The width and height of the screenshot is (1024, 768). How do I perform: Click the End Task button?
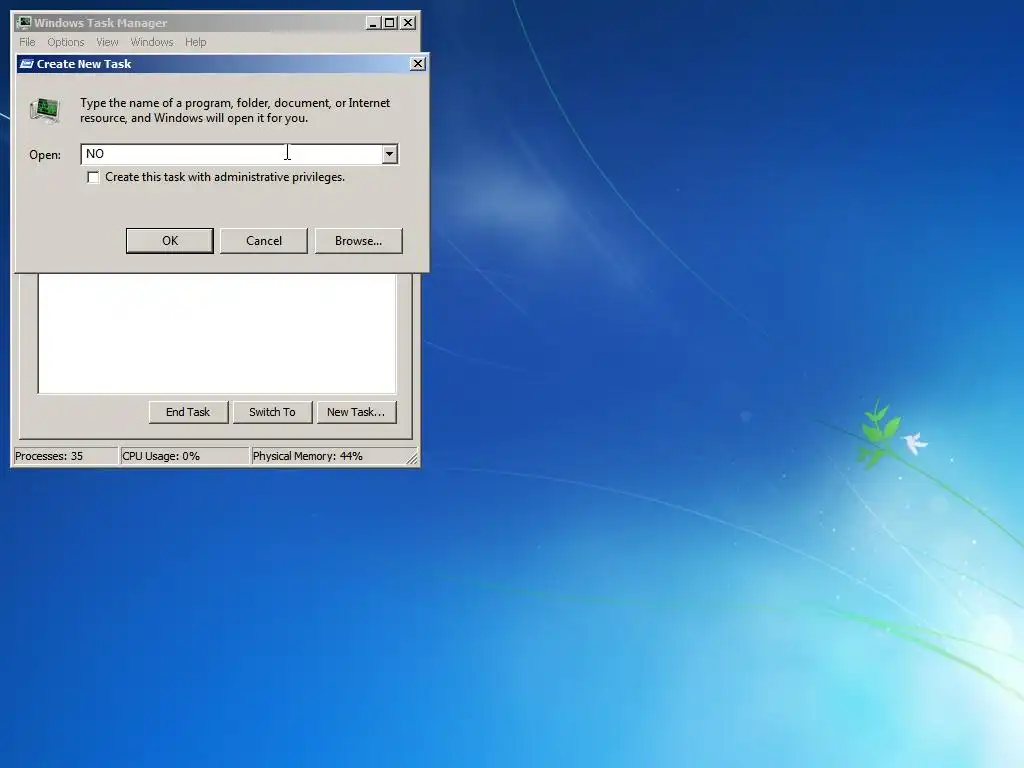[x=188, y=412]
